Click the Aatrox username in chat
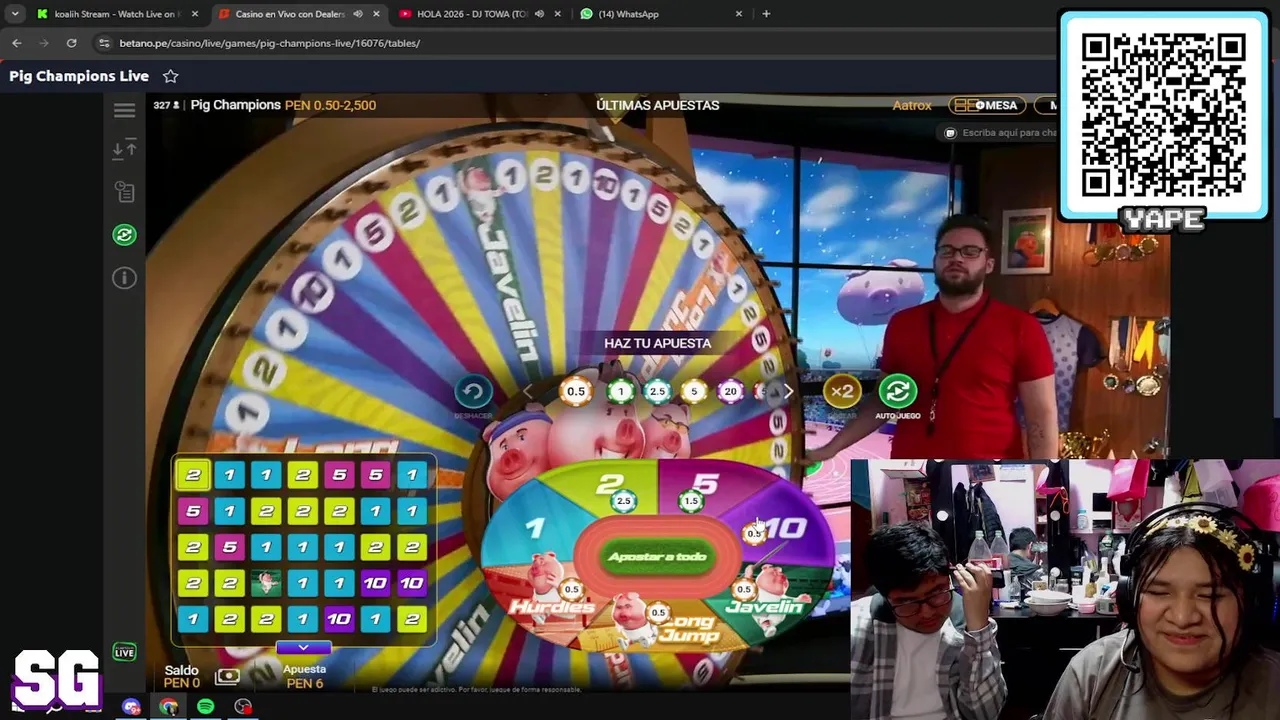The width and height of the screenshot is (1280, 720). pos(912,105)
